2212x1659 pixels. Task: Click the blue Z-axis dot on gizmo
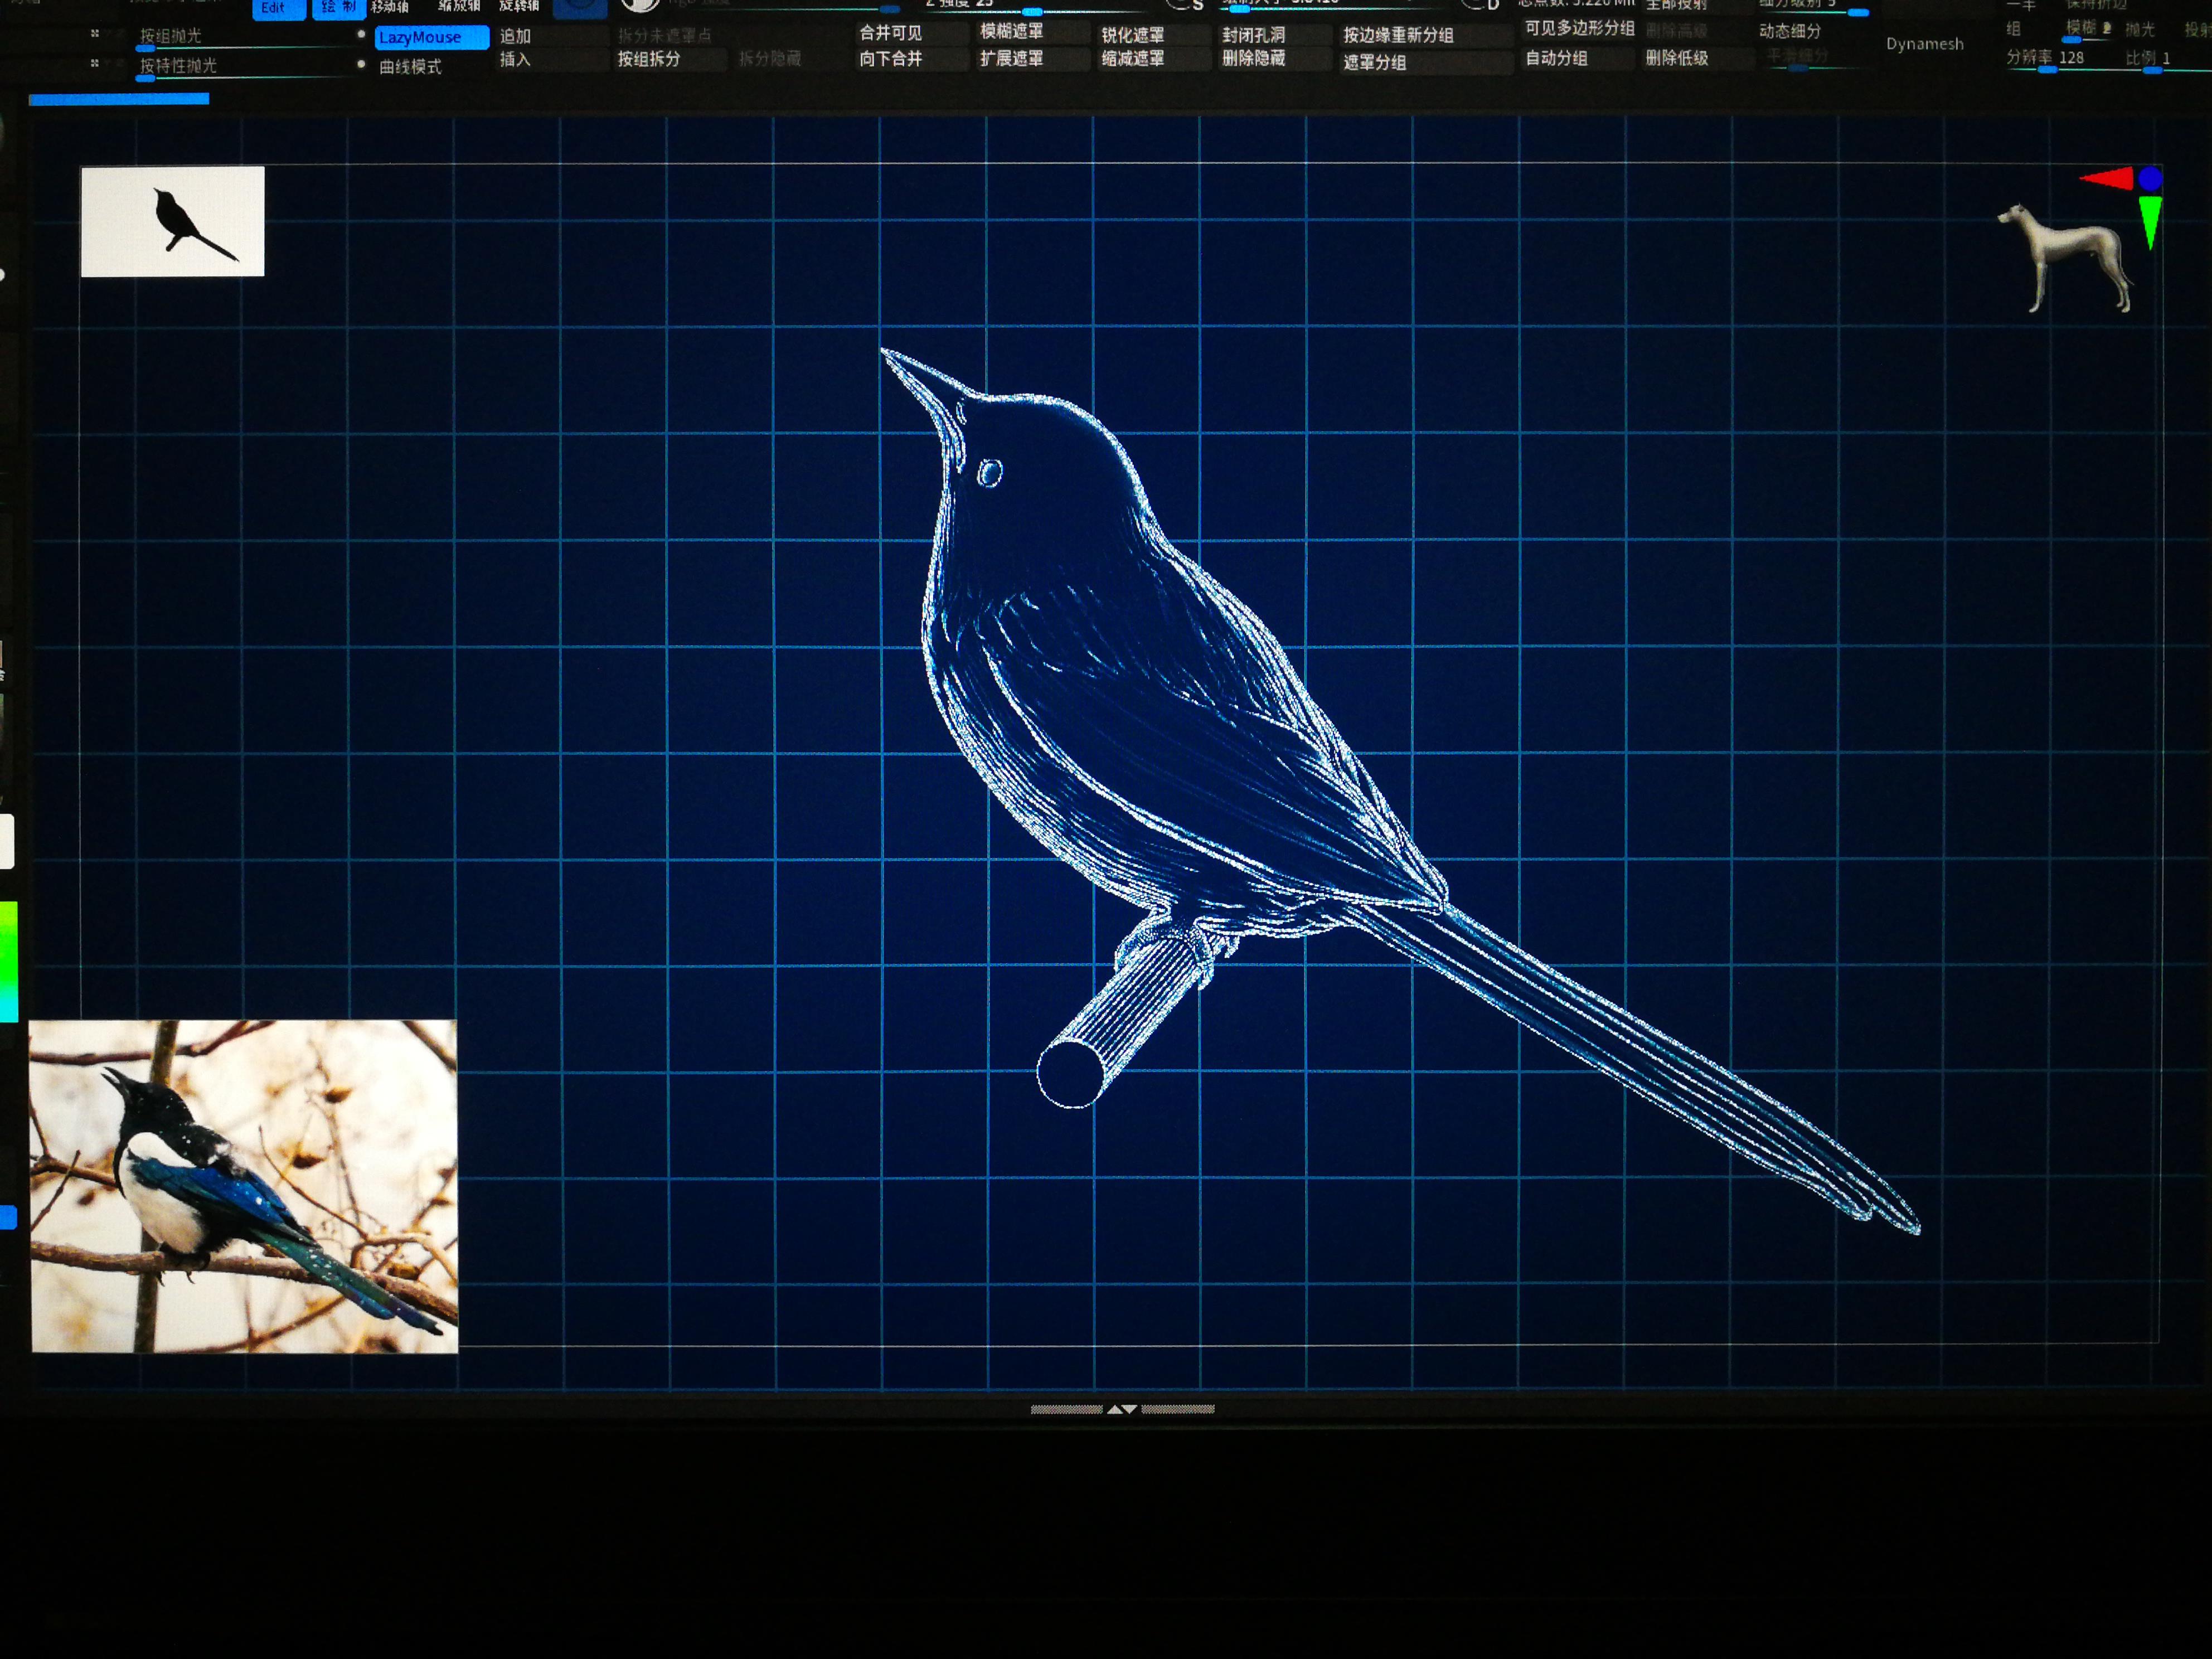tap(2150, 179)
